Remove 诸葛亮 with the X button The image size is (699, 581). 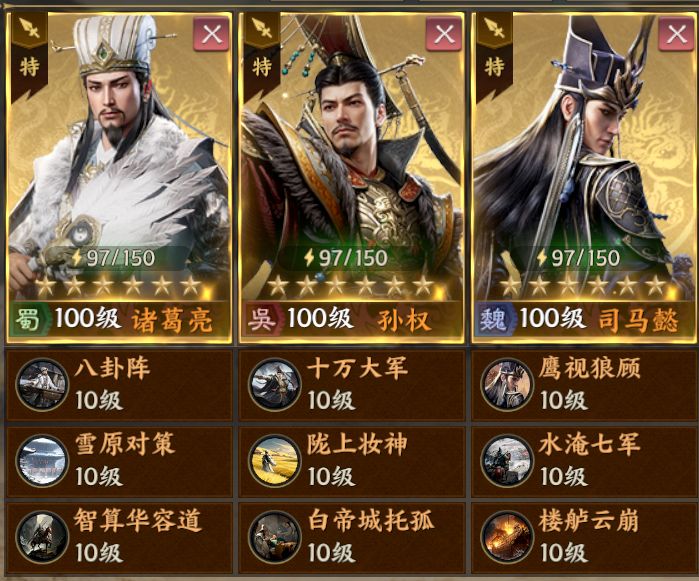click(x=211, y=34)
